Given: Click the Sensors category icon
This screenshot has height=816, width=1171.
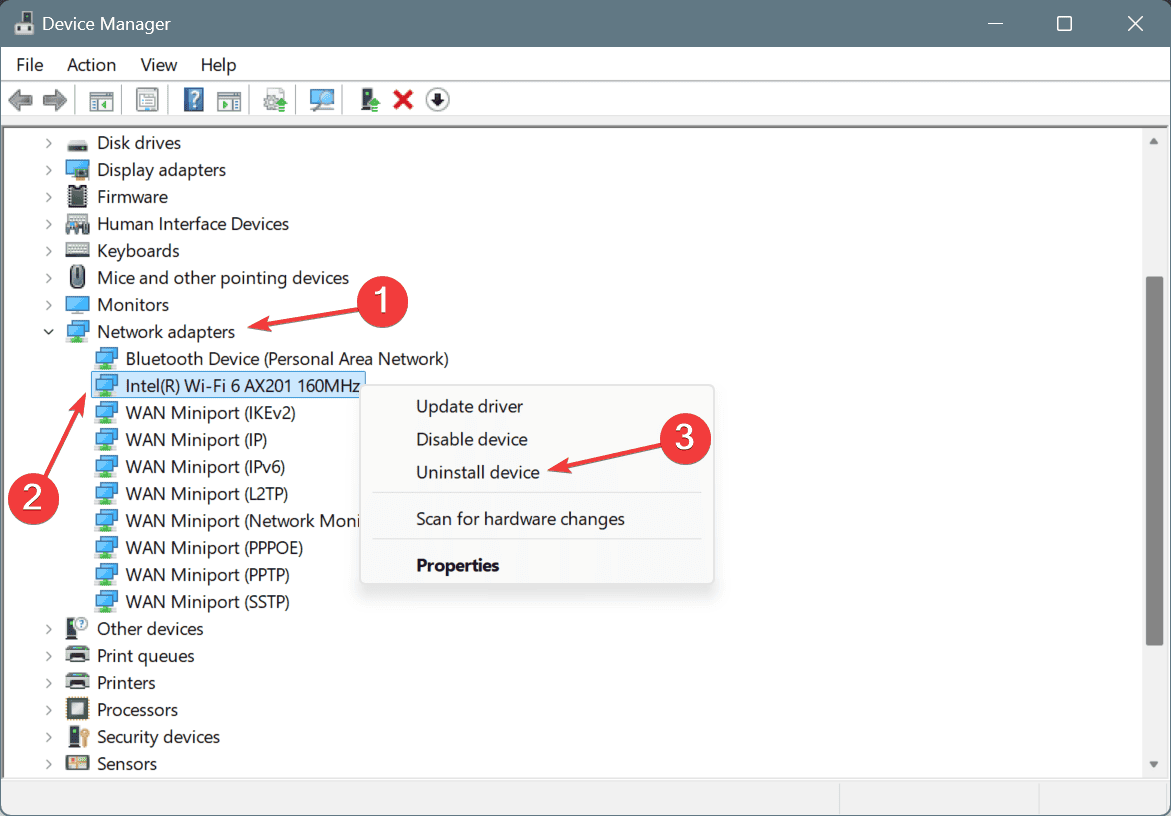Looking at the screenshot, I should point(78,764).
